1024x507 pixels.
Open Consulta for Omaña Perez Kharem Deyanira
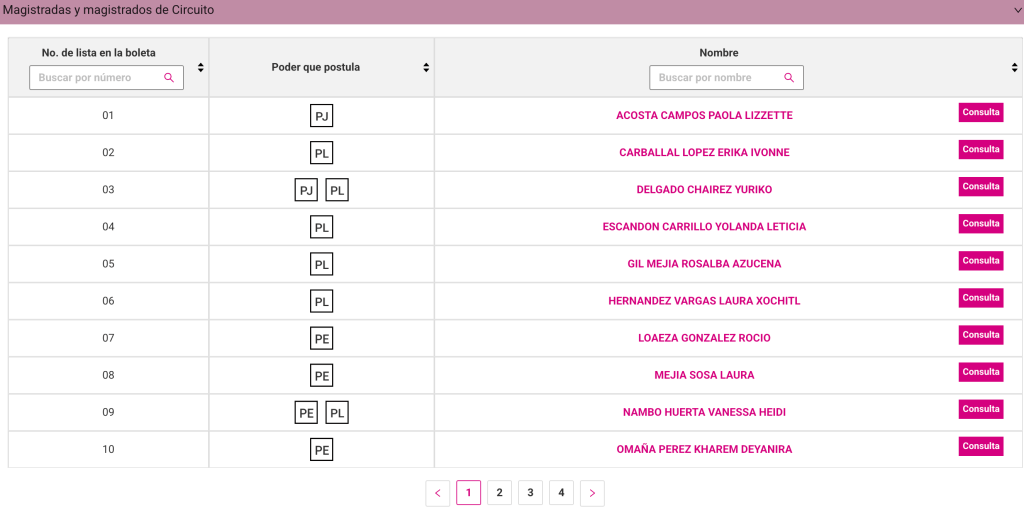point(980,446)
